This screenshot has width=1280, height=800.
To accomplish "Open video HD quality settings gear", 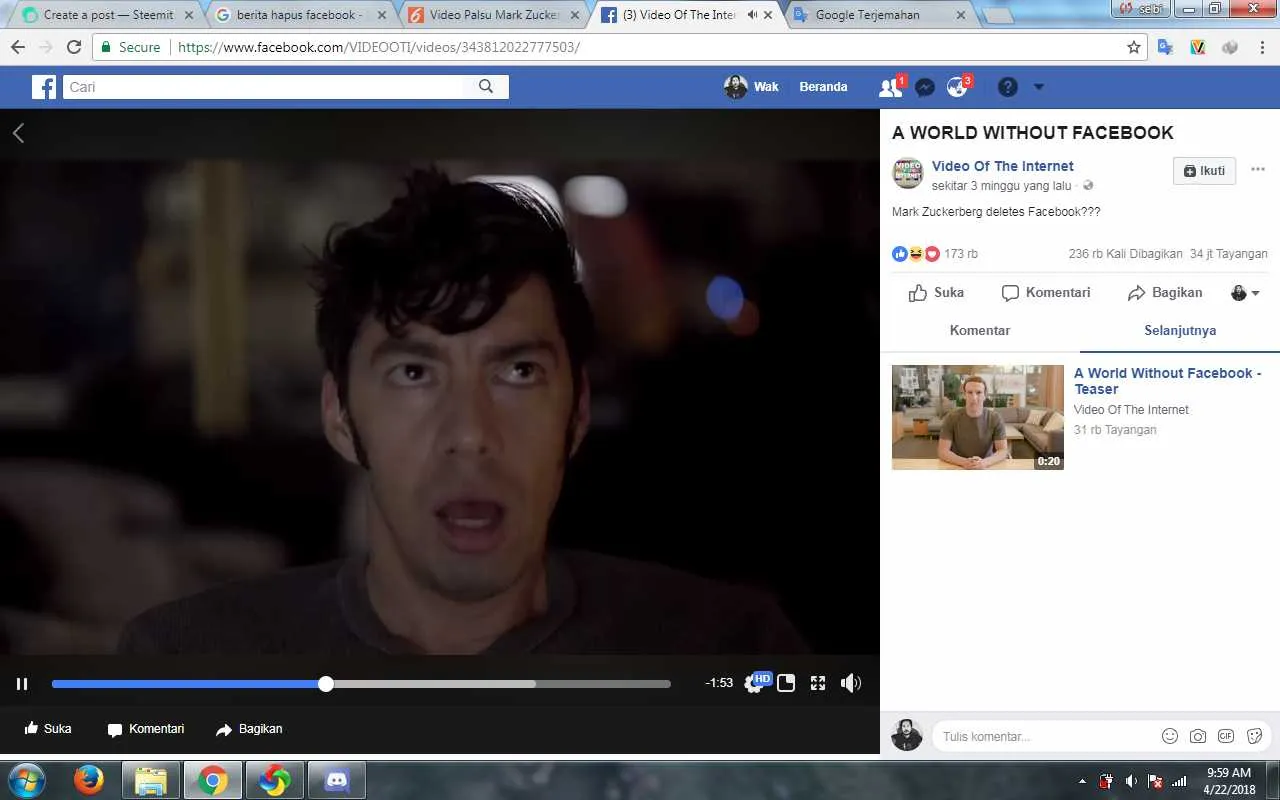I will coord(755,683).
